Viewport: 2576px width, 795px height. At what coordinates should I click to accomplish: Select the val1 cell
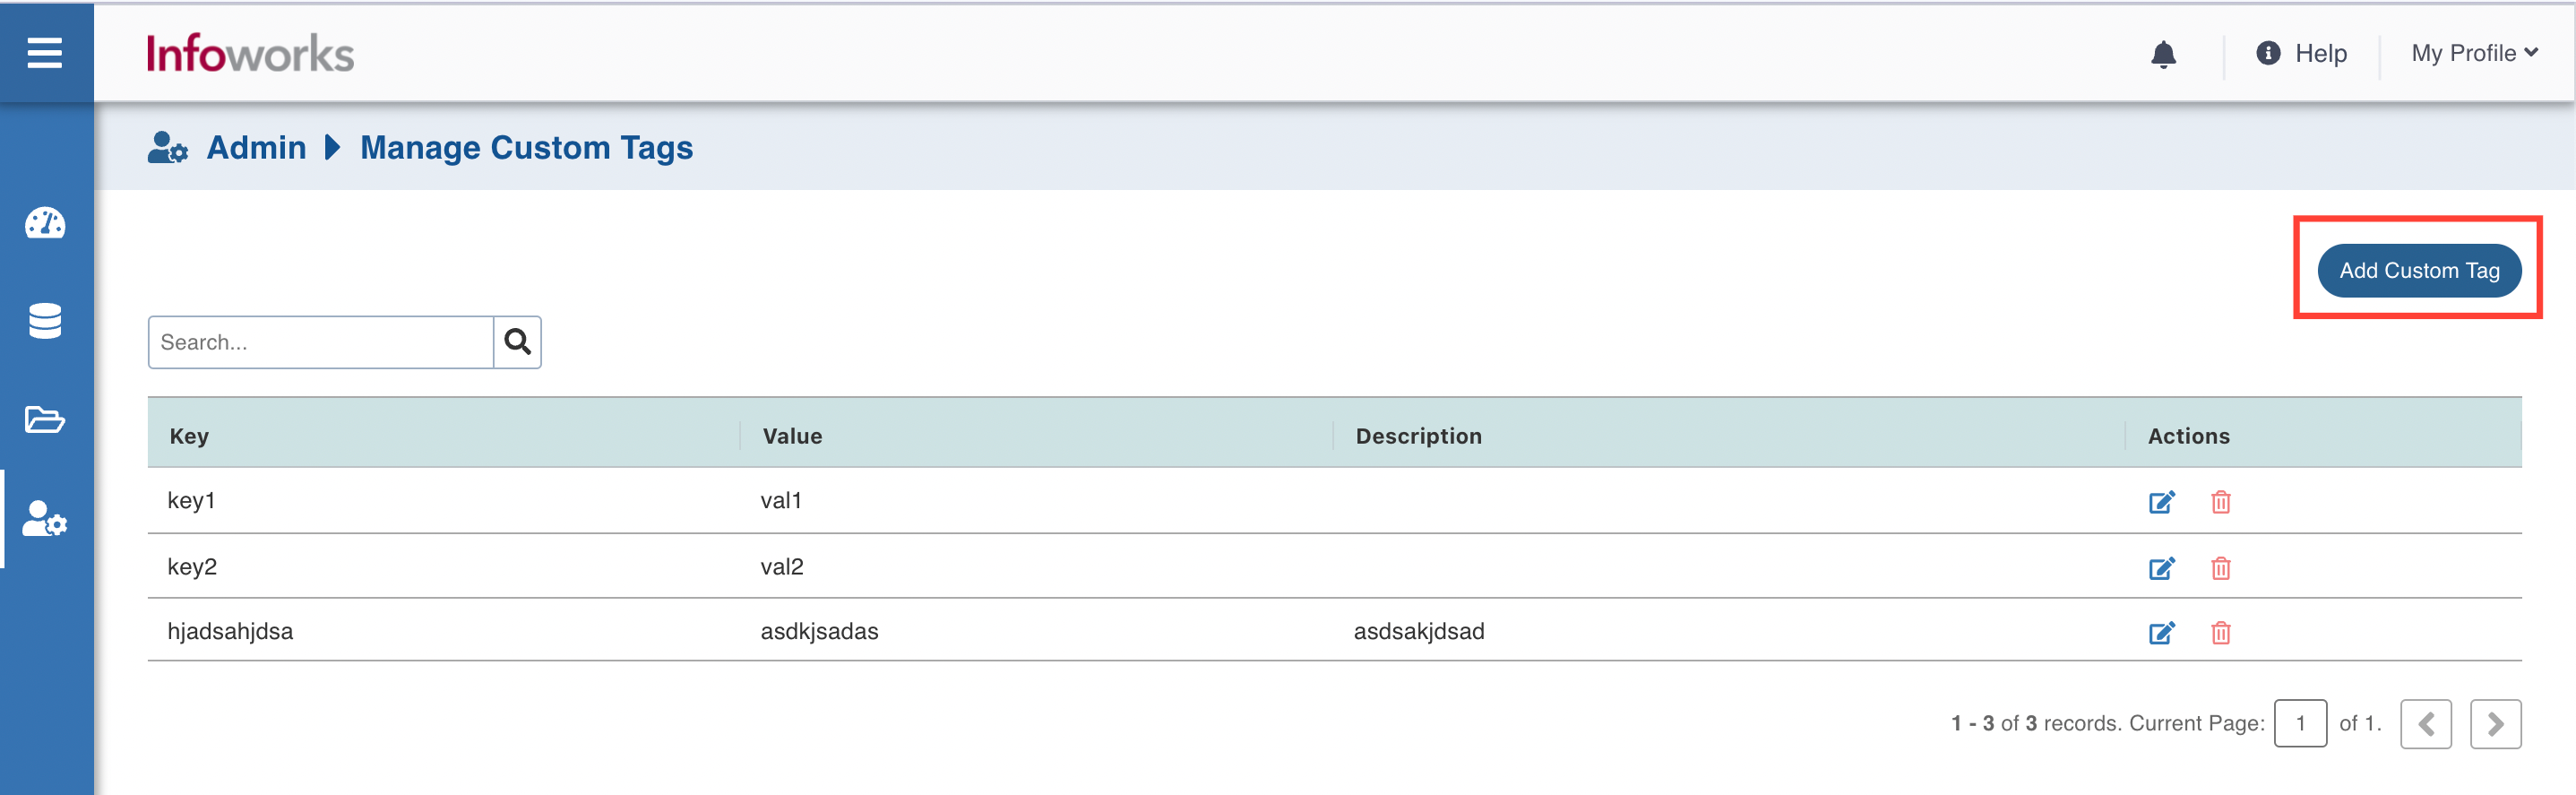pos(781,500)
